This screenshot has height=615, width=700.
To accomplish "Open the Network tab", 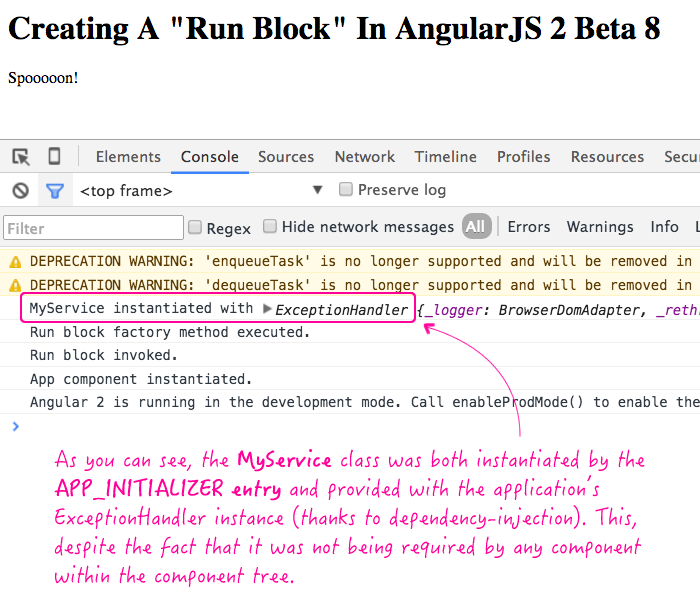I will pos(365,157).
